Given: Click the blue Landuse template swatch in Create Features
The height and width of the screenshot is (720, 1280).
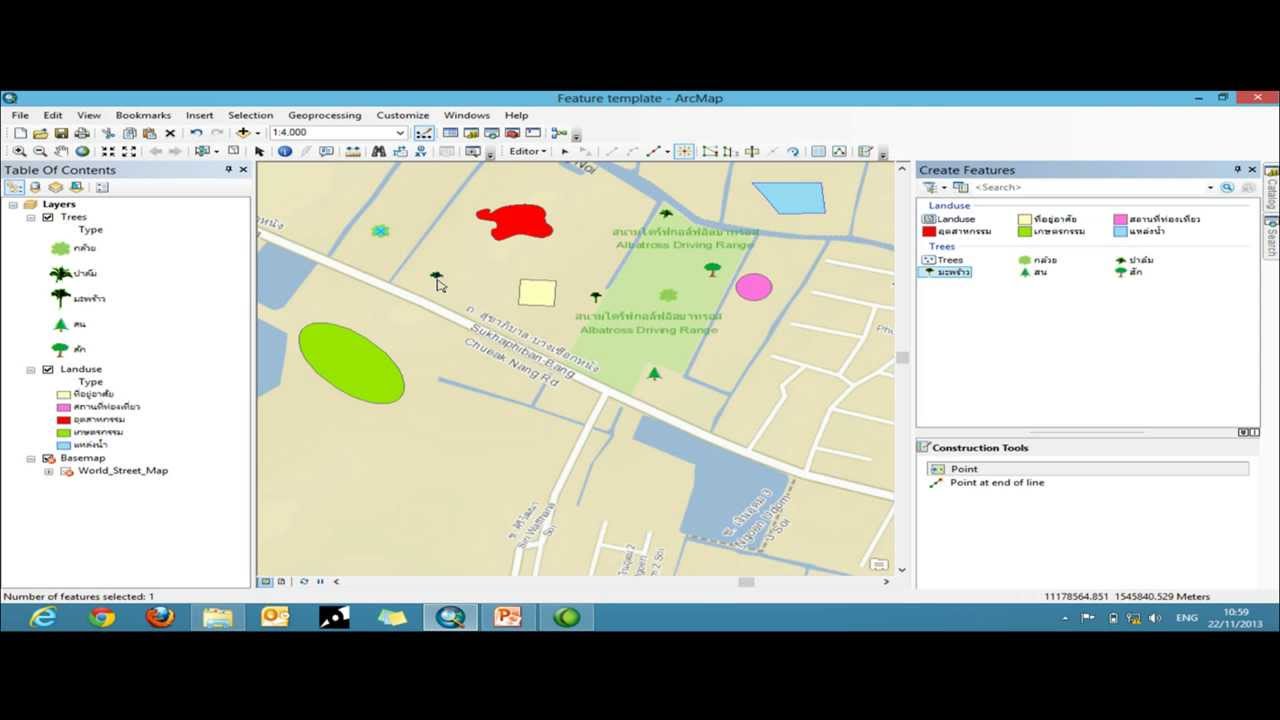Looking at the screenshot, I should coord(1120,232).
